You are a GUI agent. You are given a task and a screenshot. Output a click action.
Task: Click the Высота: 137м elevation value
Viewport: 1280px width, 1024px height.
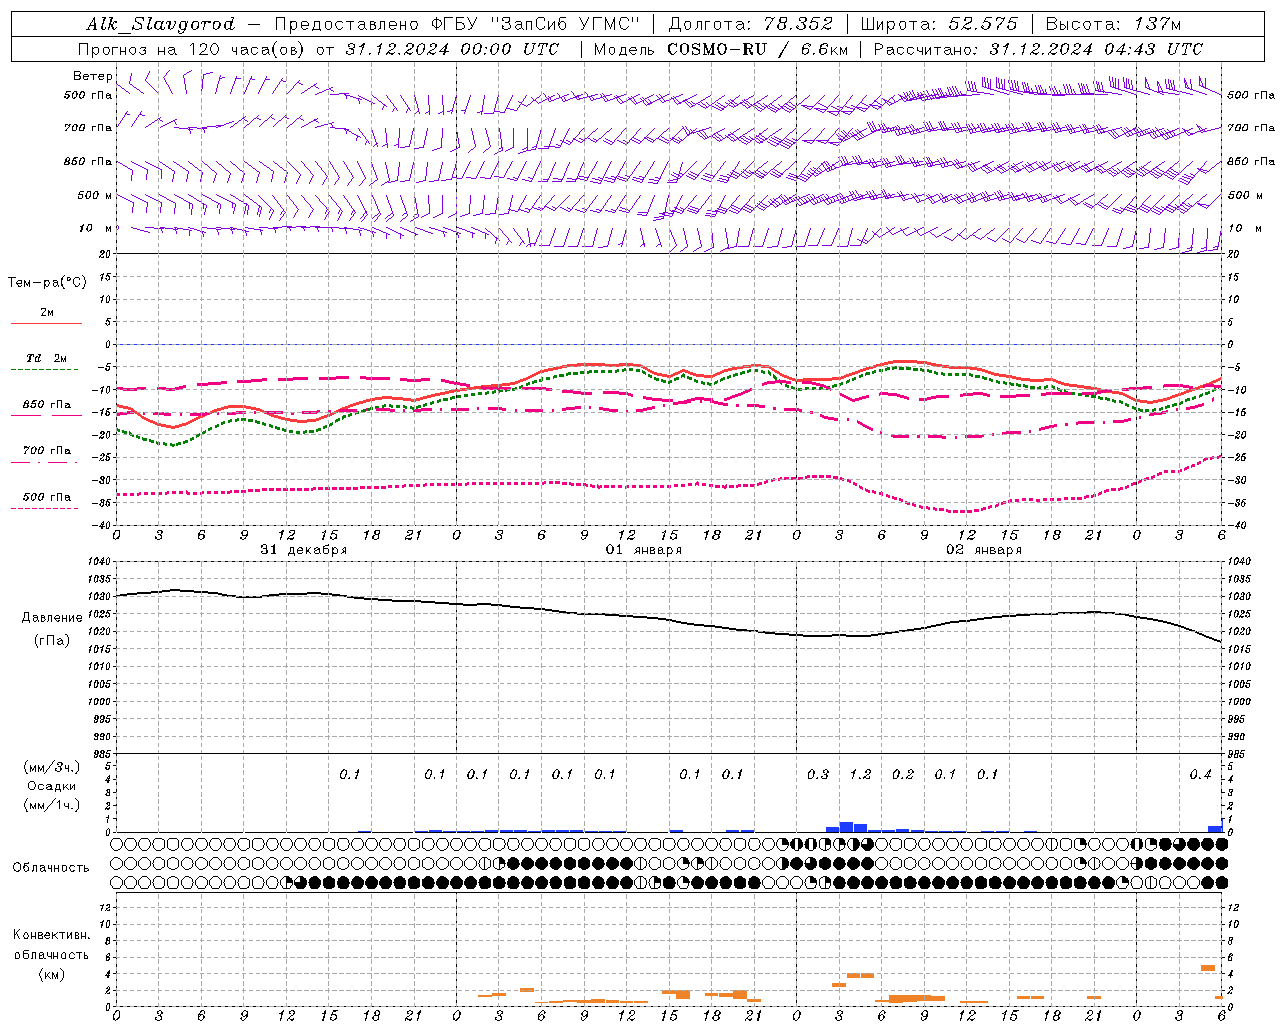(x=1113, y=24)
